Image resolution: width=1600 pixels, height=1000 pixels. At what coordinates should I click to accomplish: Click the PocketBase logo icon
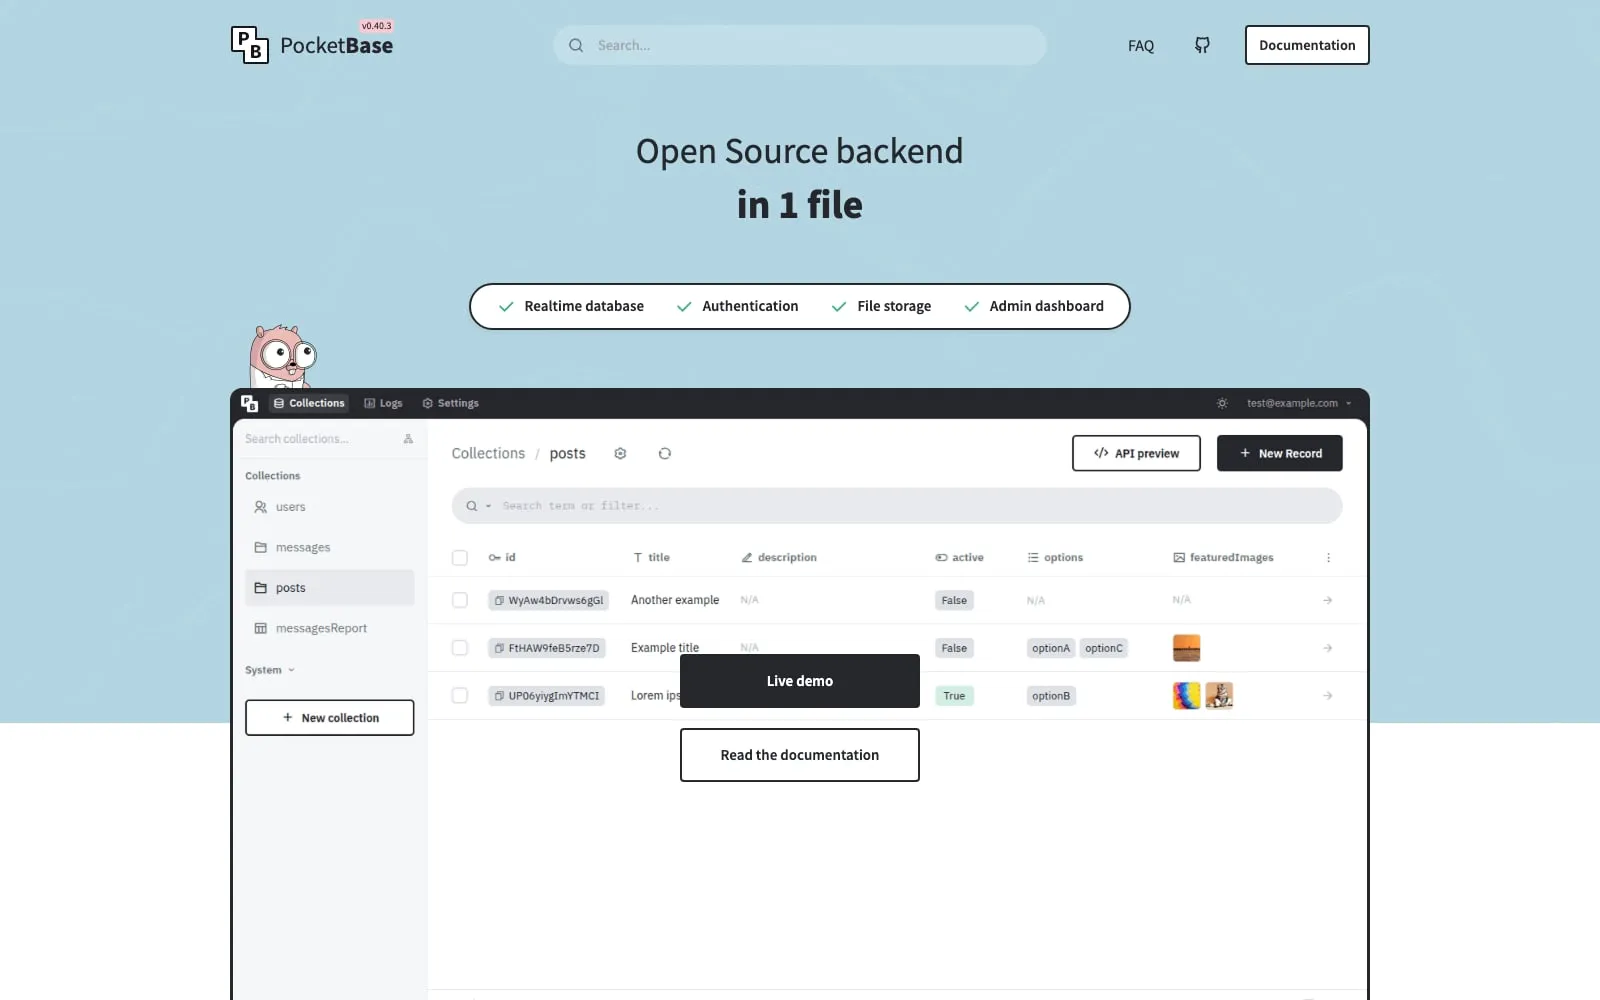tap(250, 45)
